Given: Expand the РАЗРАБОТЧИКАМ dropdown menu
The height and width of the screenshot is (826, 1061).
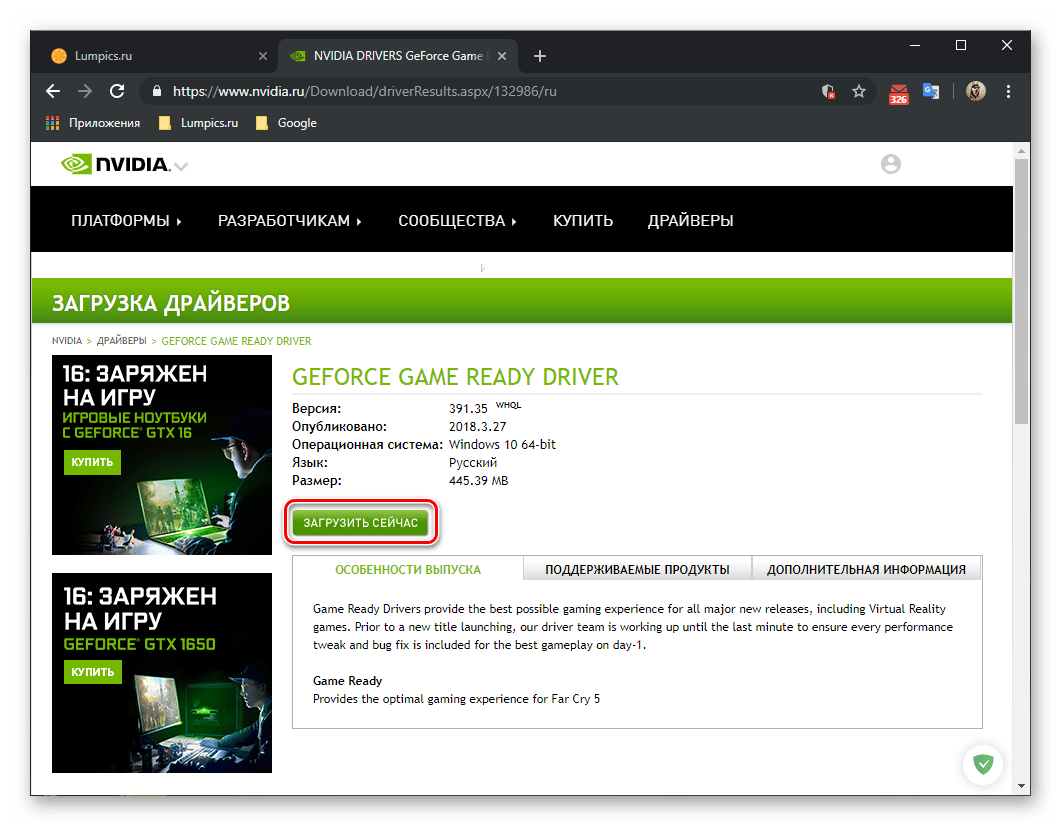Looking at the screenshot, I should click(289, 220).
